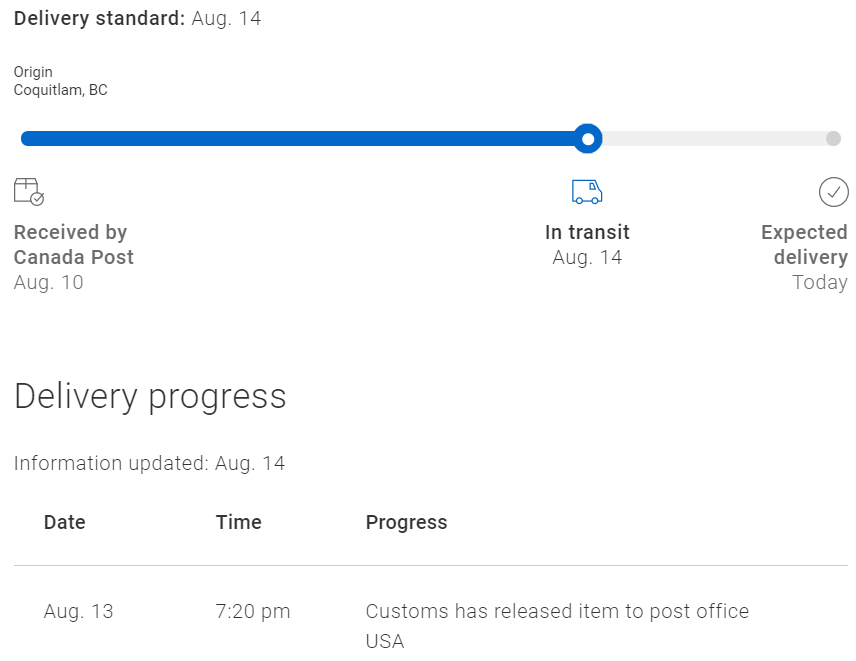Click the Customs has released item entry
Image resolution: width=856 pixels, height=661 pixels.
(557, 626)
